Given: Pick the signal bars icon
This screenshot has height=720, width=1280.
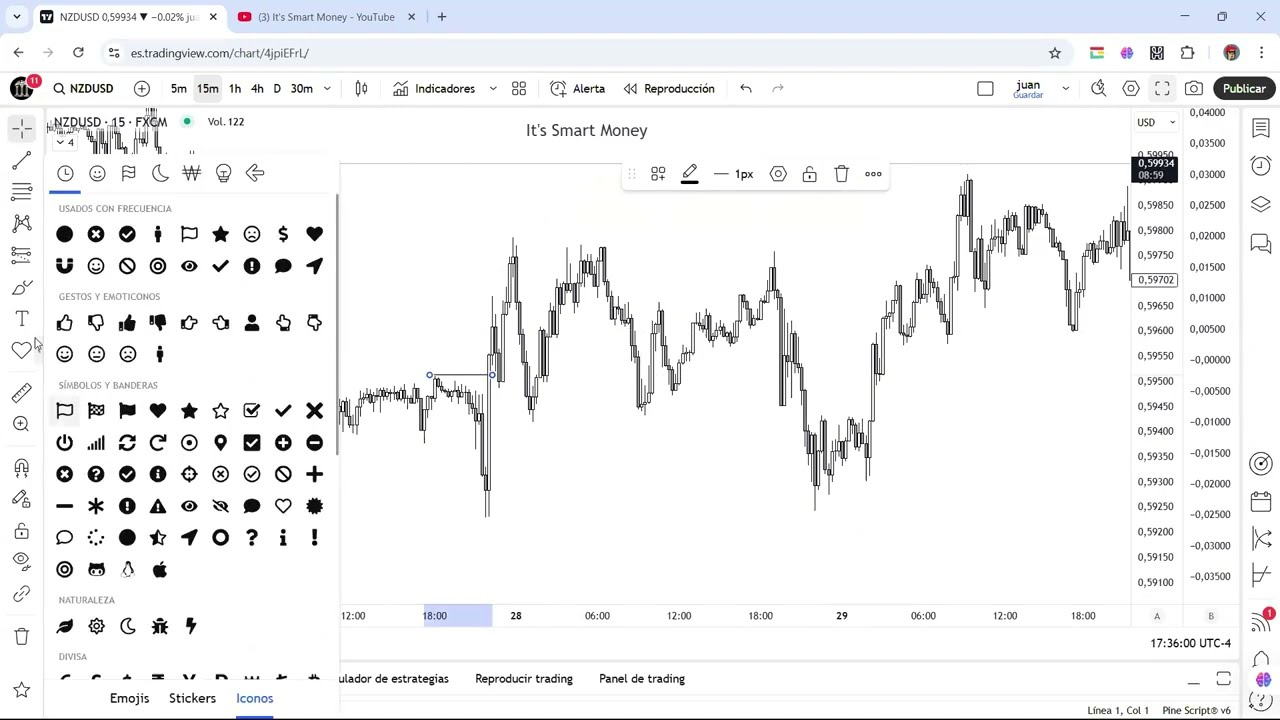Looking at the screenshot, I should tap(96, 443).
